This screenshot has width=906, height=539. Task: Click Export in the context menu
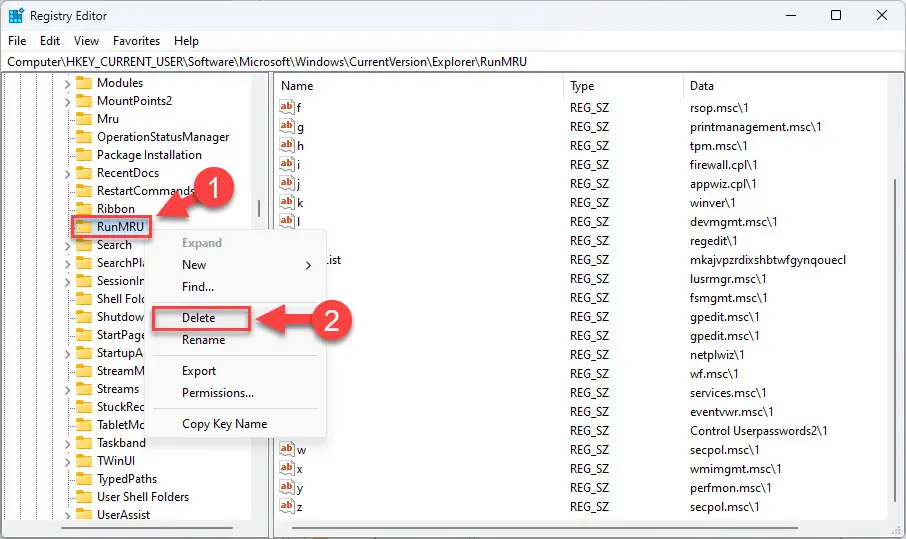click(199, 371)
